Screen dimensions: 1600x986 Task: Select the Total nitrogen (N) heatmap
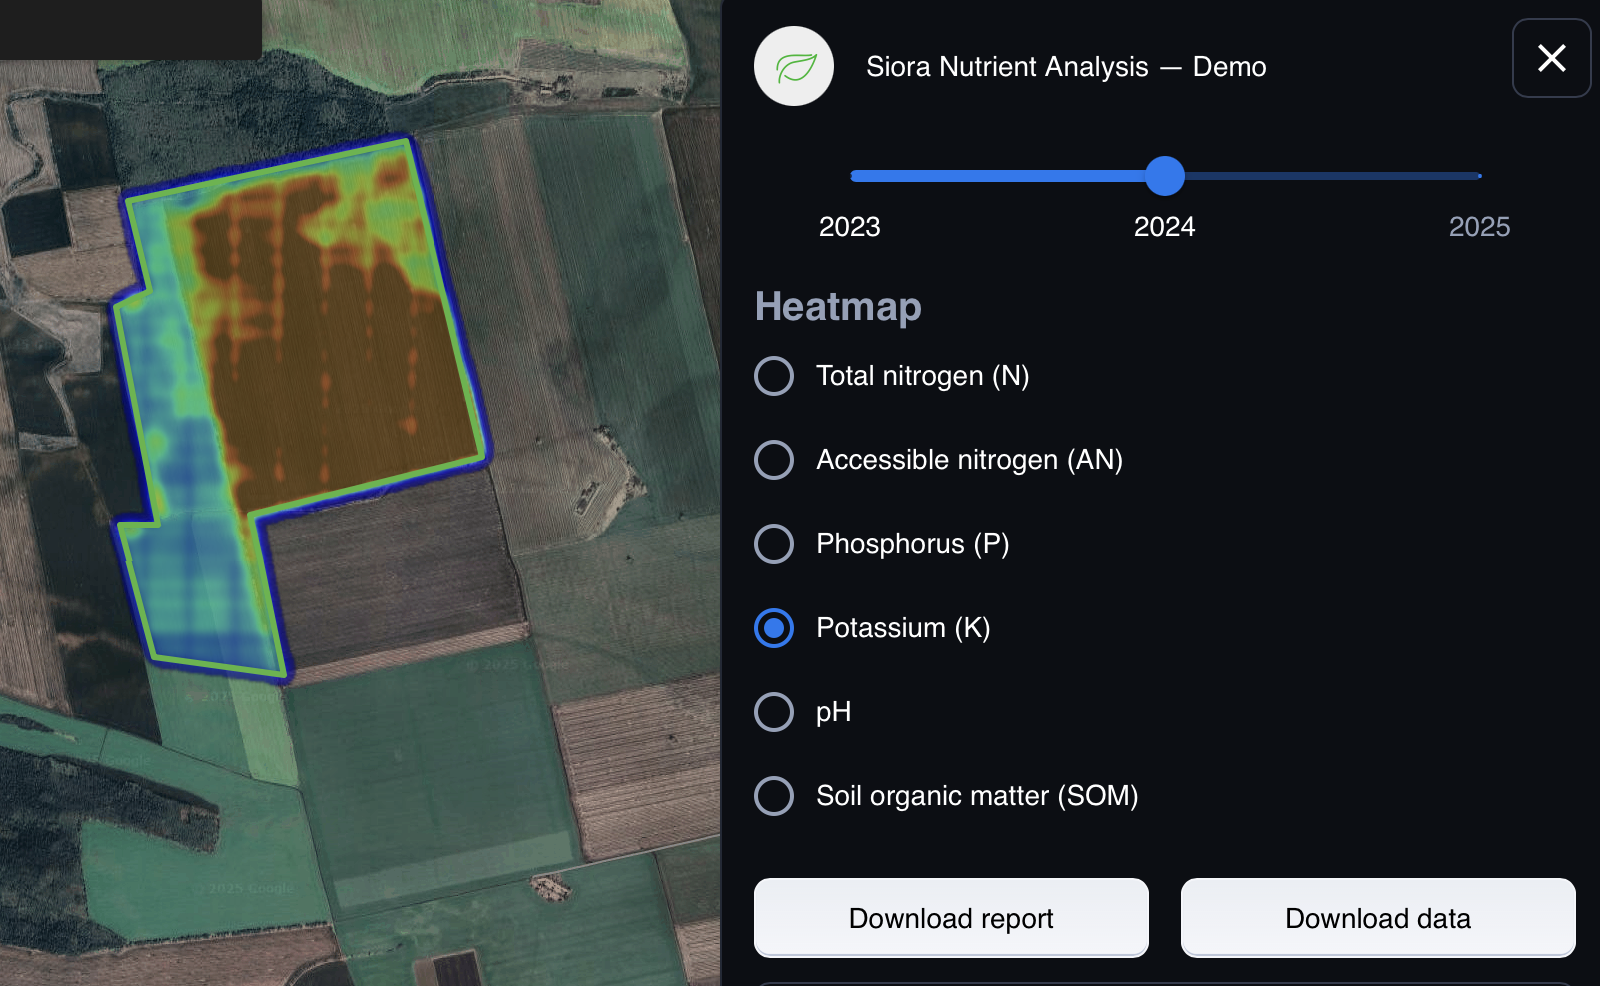point(774,376)
